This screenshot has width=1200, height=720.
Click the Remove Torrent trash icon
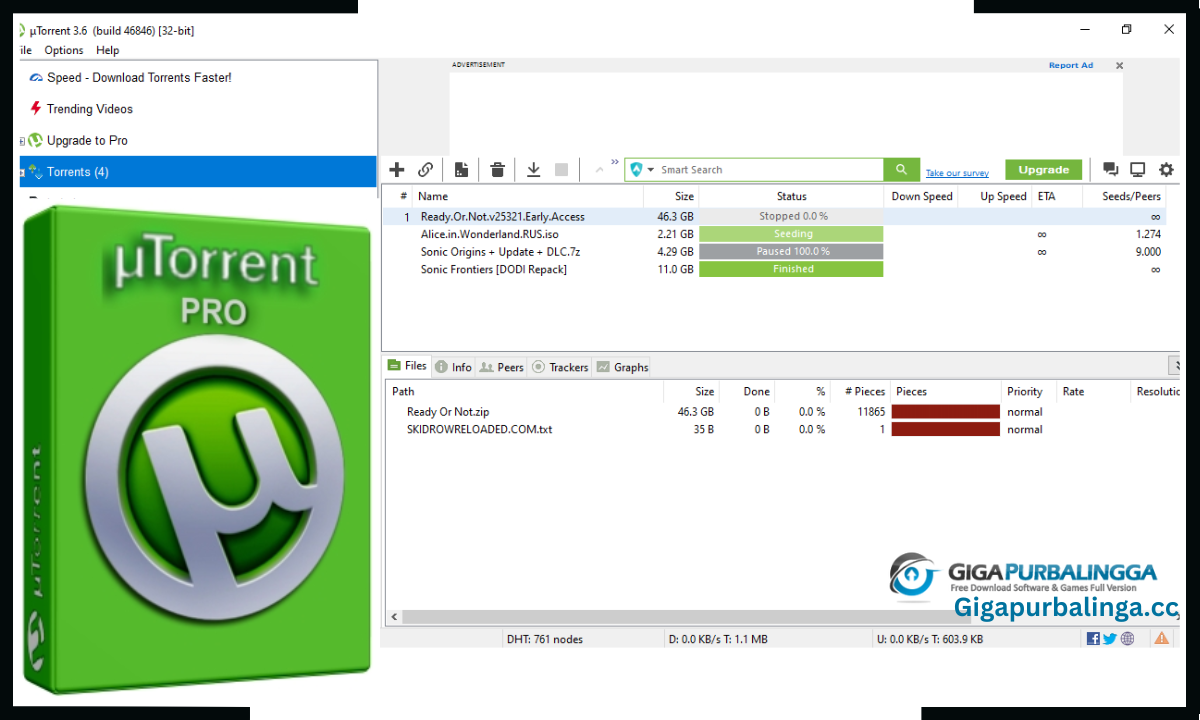tap(497, 170)
